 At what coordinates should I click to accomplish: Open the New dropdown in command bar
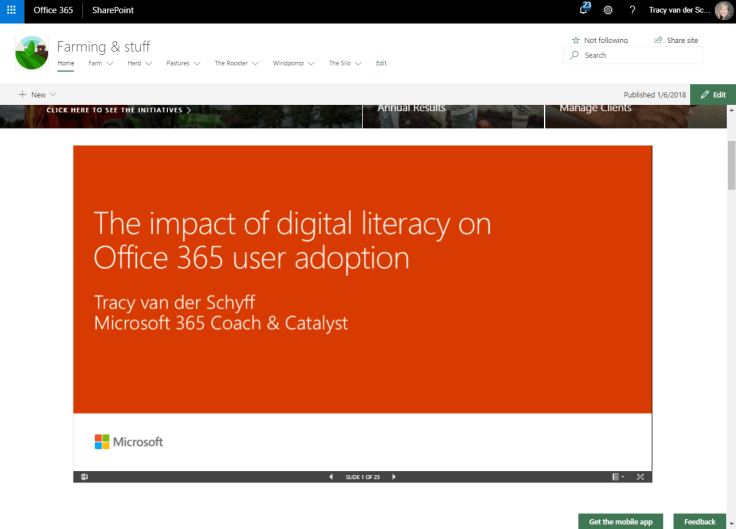pyautogui.click(x=38, y=94)
